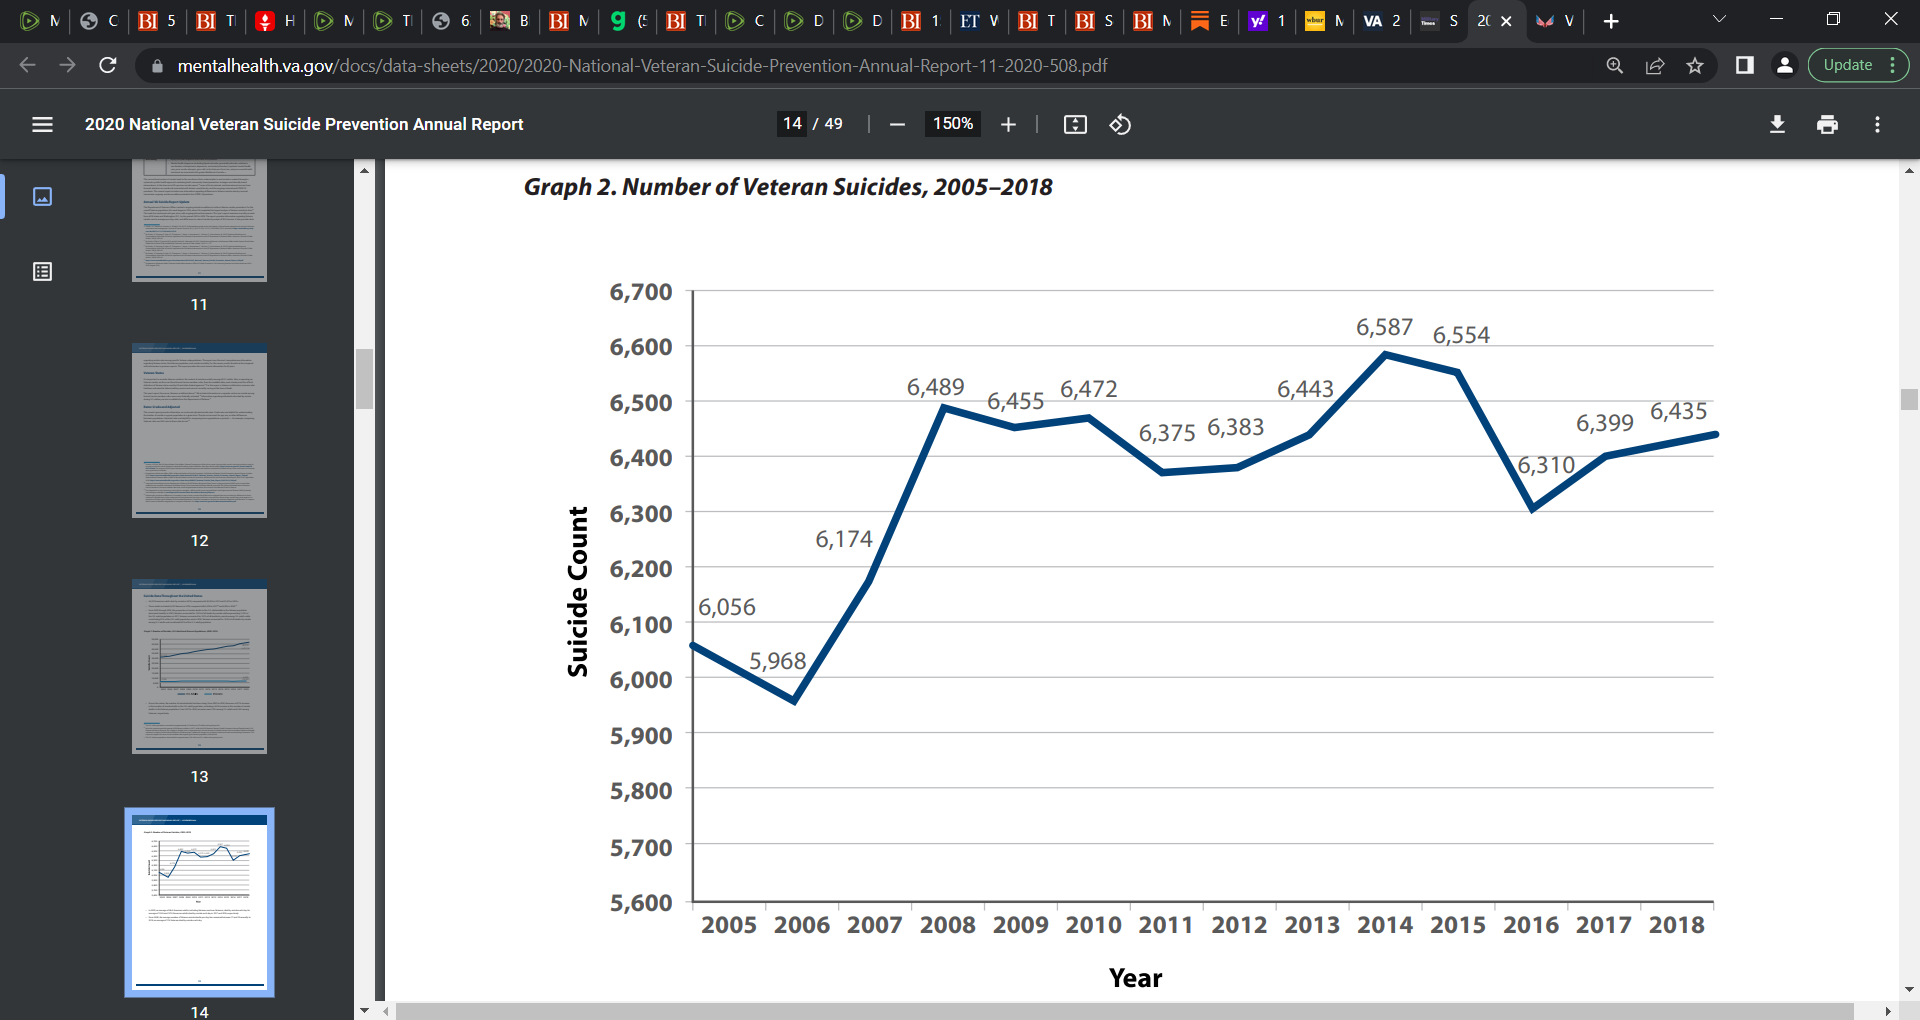Select page 13 thumbnail
This screenshot has height=1020, width=1920.
pyautogui.click(x=199, y=668)
